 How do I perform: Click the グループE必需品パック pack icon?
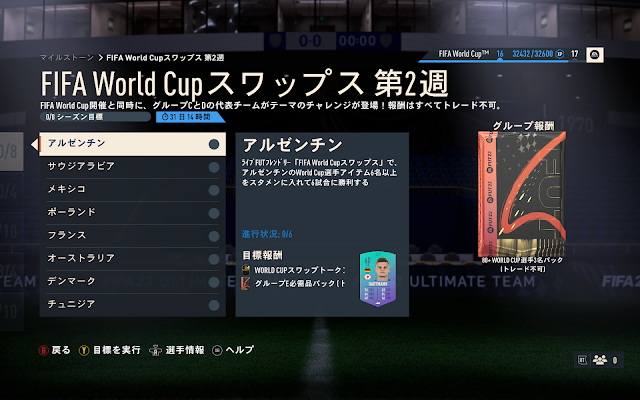tap(246, 283)
